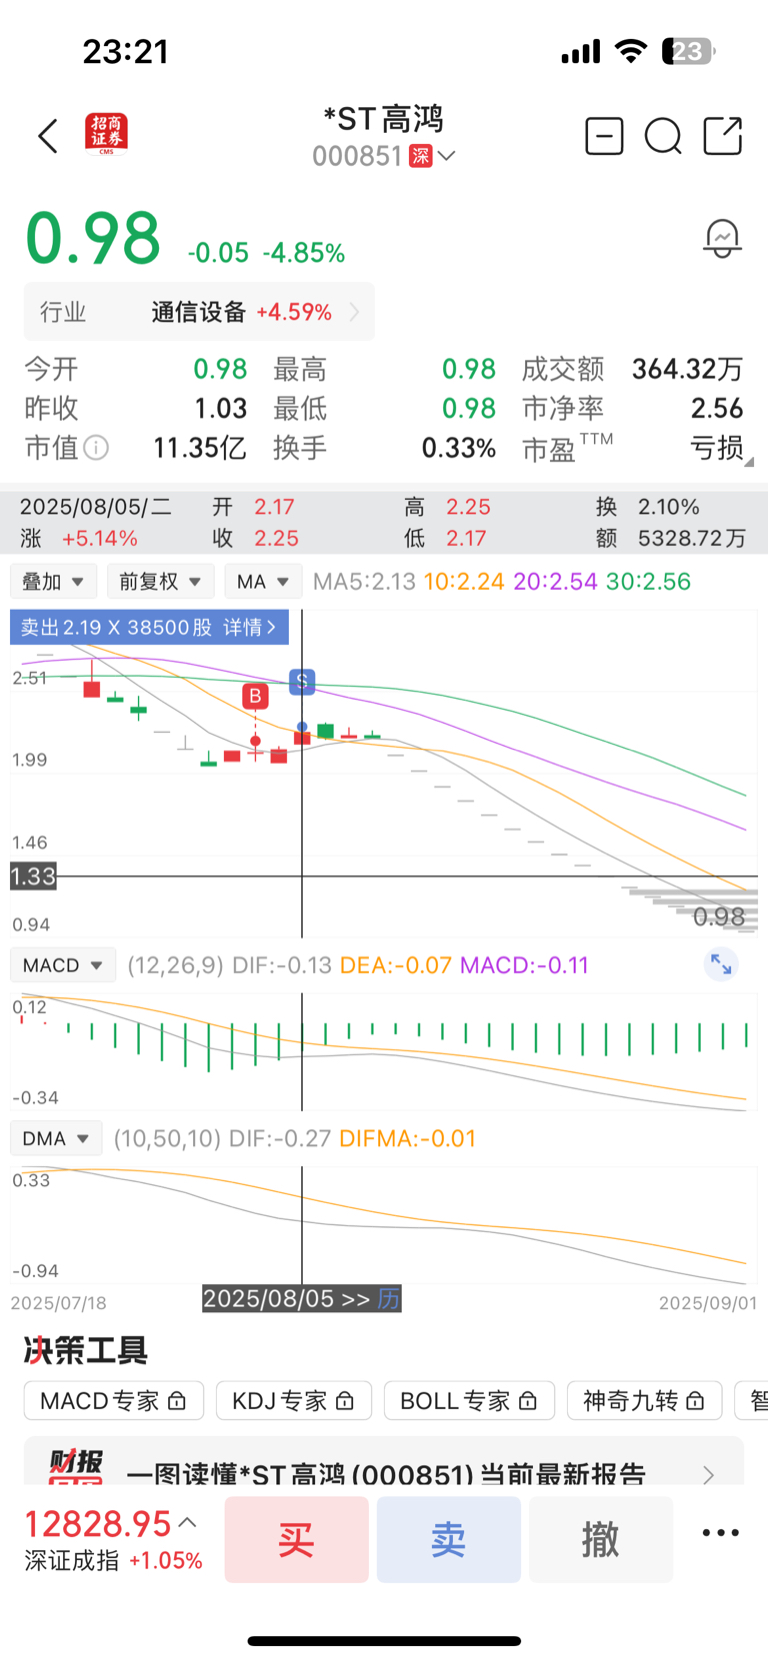Open 通信设备 industry row chevron
The image size is (768, 1663).
click(x=354, y=312)
